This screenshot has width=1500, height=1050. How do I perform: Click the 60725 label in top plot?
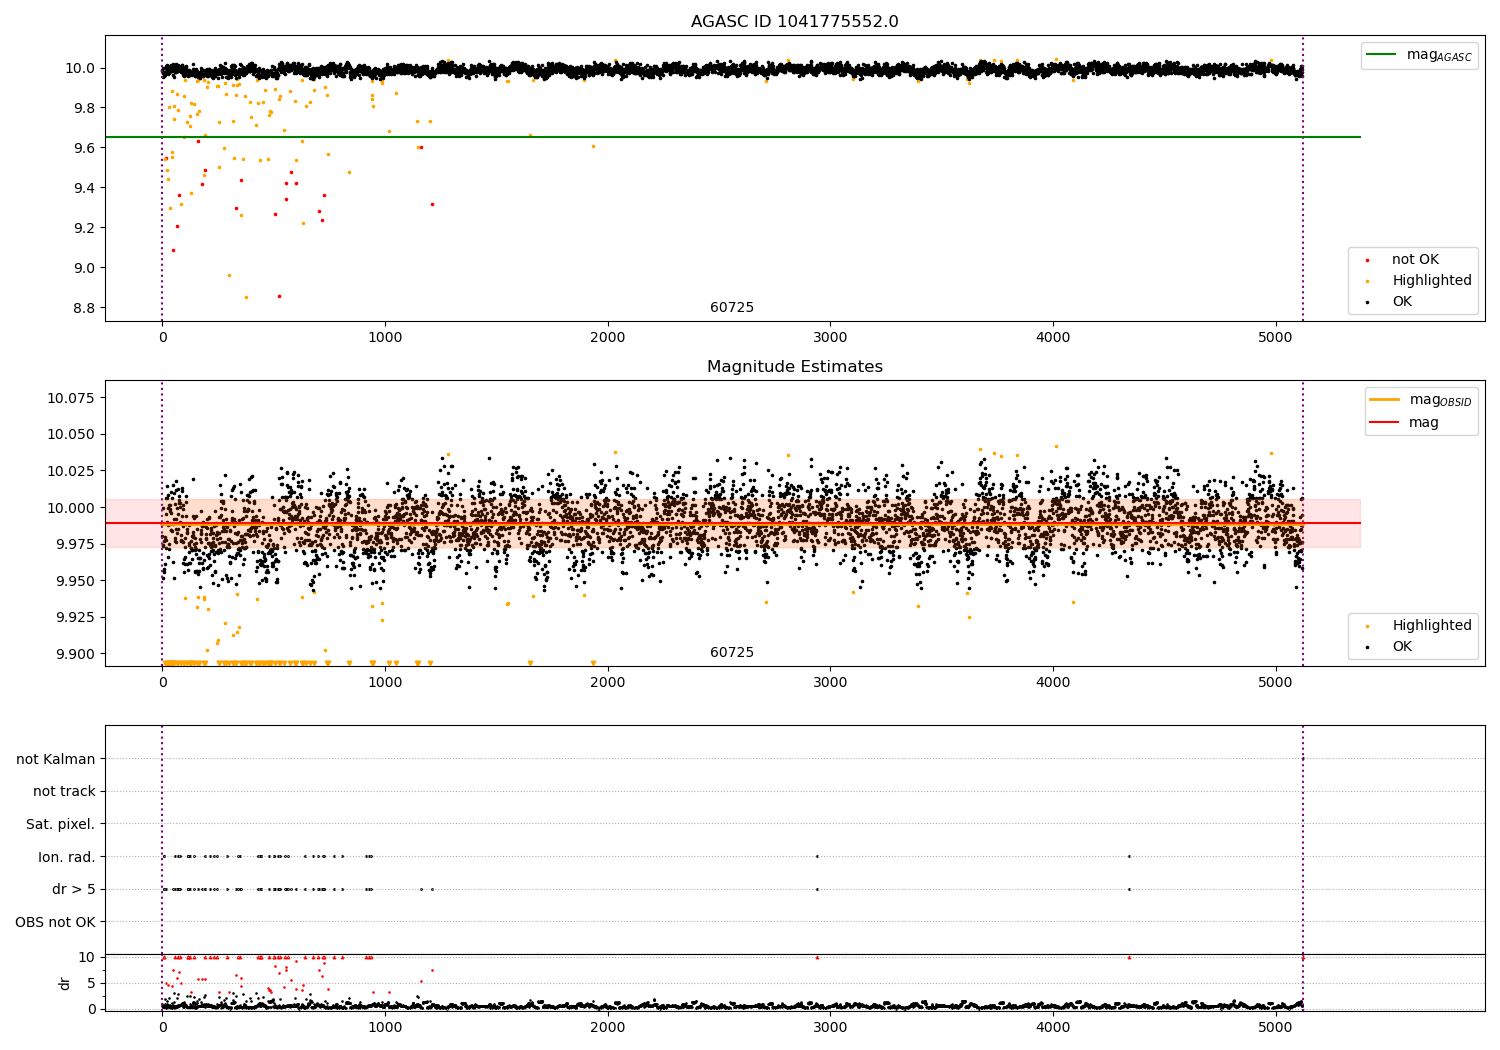click(x=732, y=308)
